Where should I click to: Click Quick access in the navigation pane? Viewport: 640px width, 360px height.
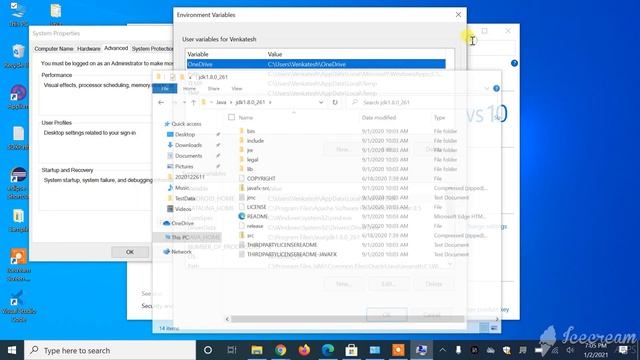click(x=186, y=124)
